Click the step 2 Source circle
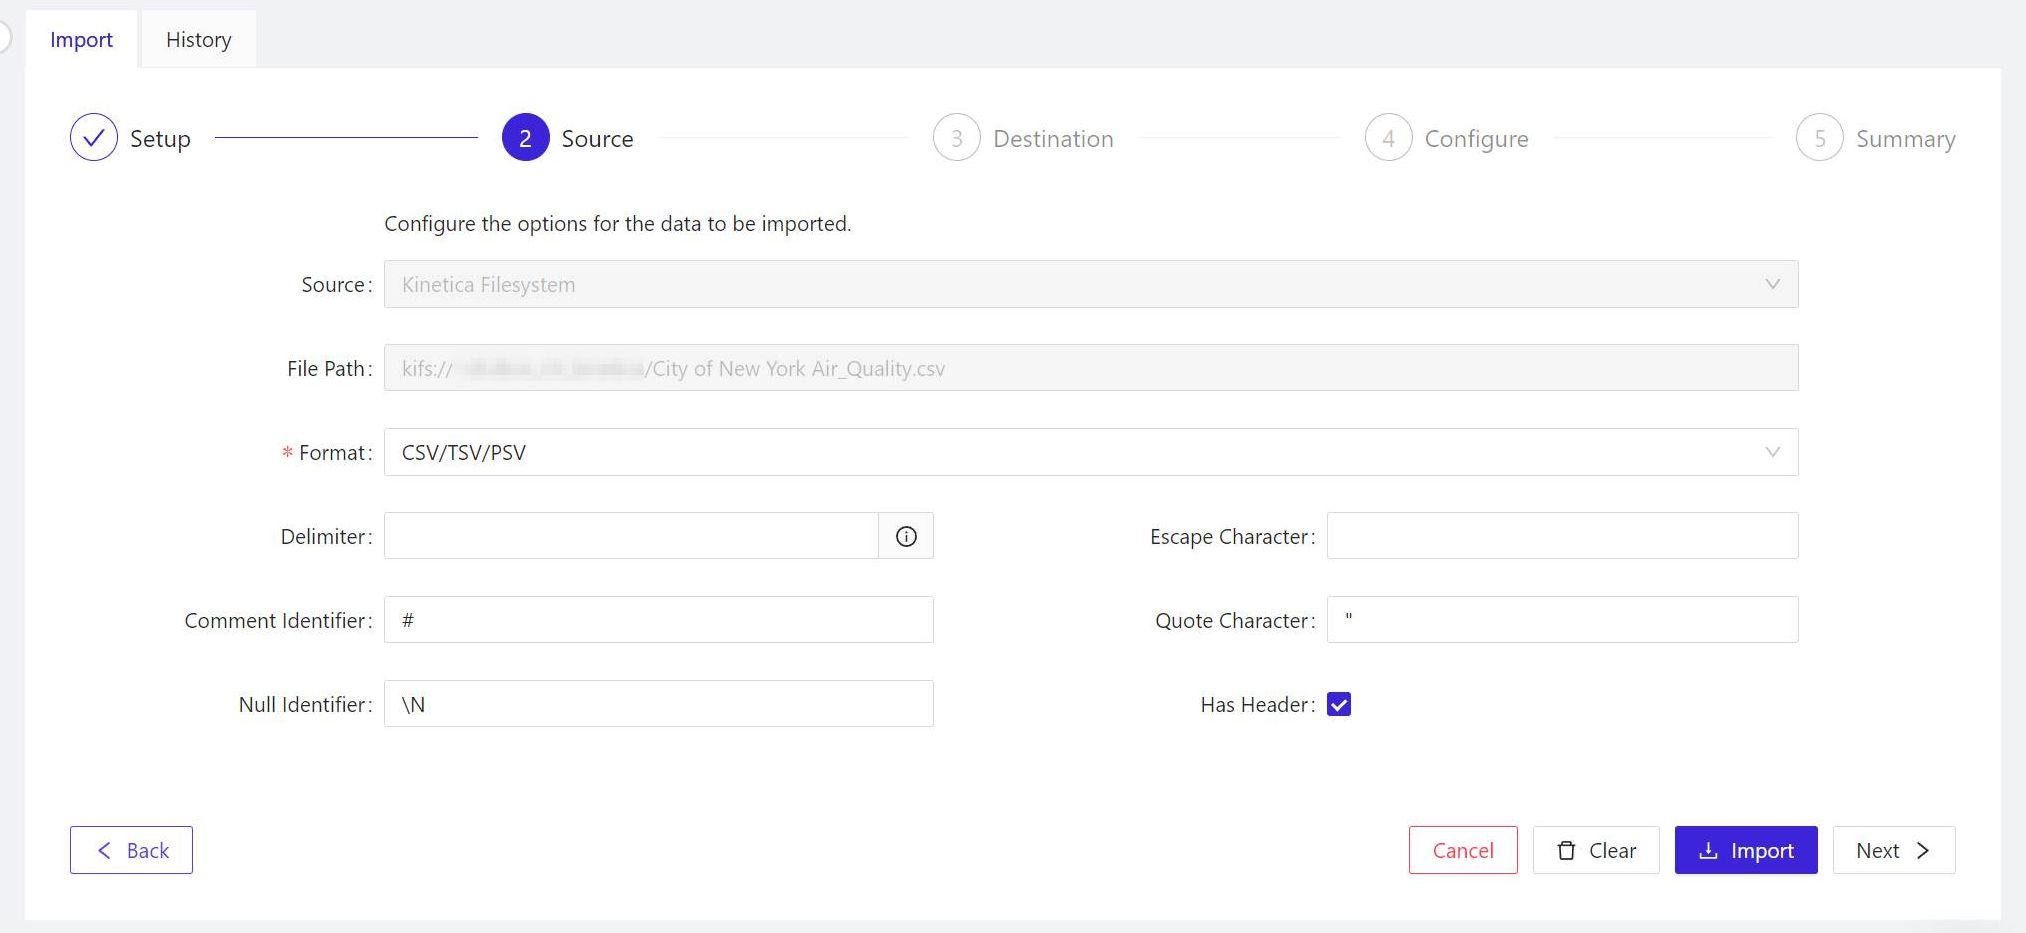This screenshot has width=2026, height=933. [525, 138]
